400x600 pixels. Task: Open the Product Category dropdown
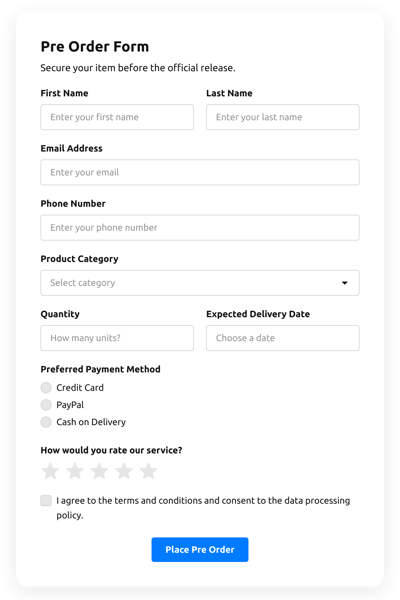click(200, 283)
